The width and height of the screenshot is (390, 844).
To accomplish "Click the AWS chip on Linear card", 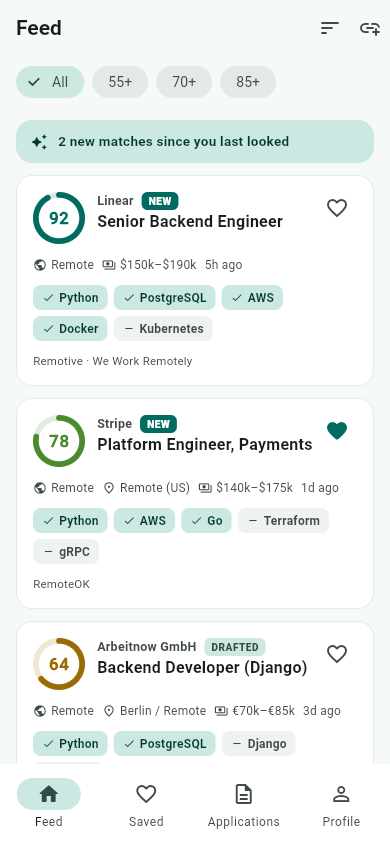I will pyautogui.click(x=252, y=298).
